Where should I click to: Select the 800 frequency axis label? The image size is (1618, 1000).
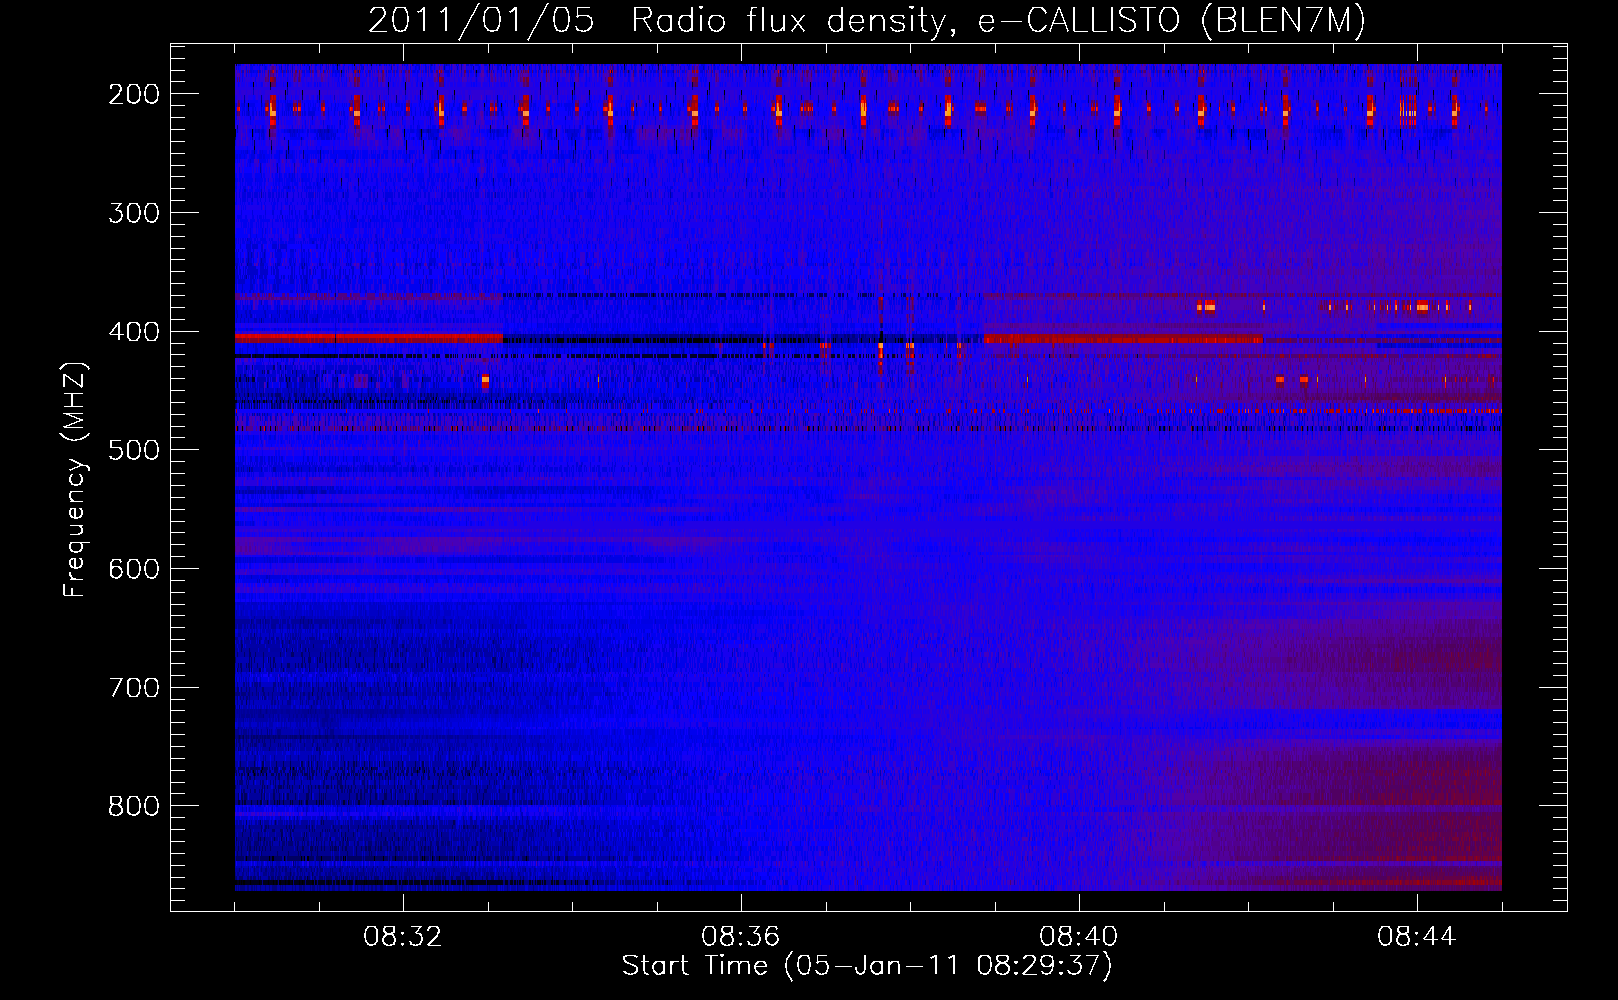coord(134,806)
